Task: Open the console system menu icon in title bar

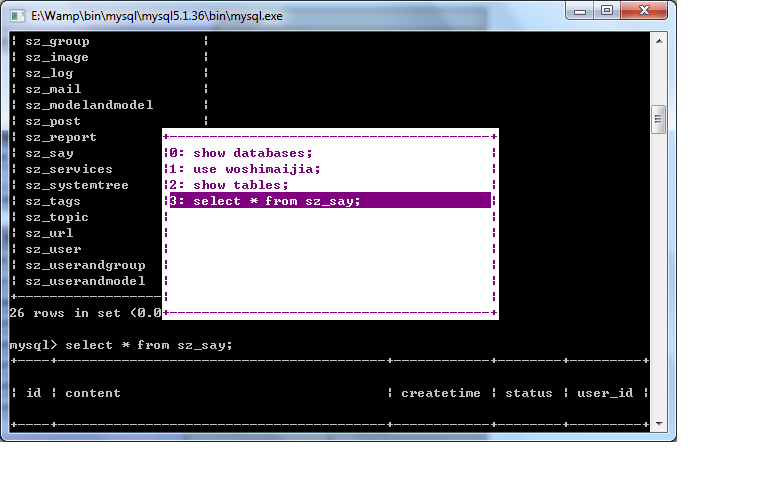Action: click(16, 11)
